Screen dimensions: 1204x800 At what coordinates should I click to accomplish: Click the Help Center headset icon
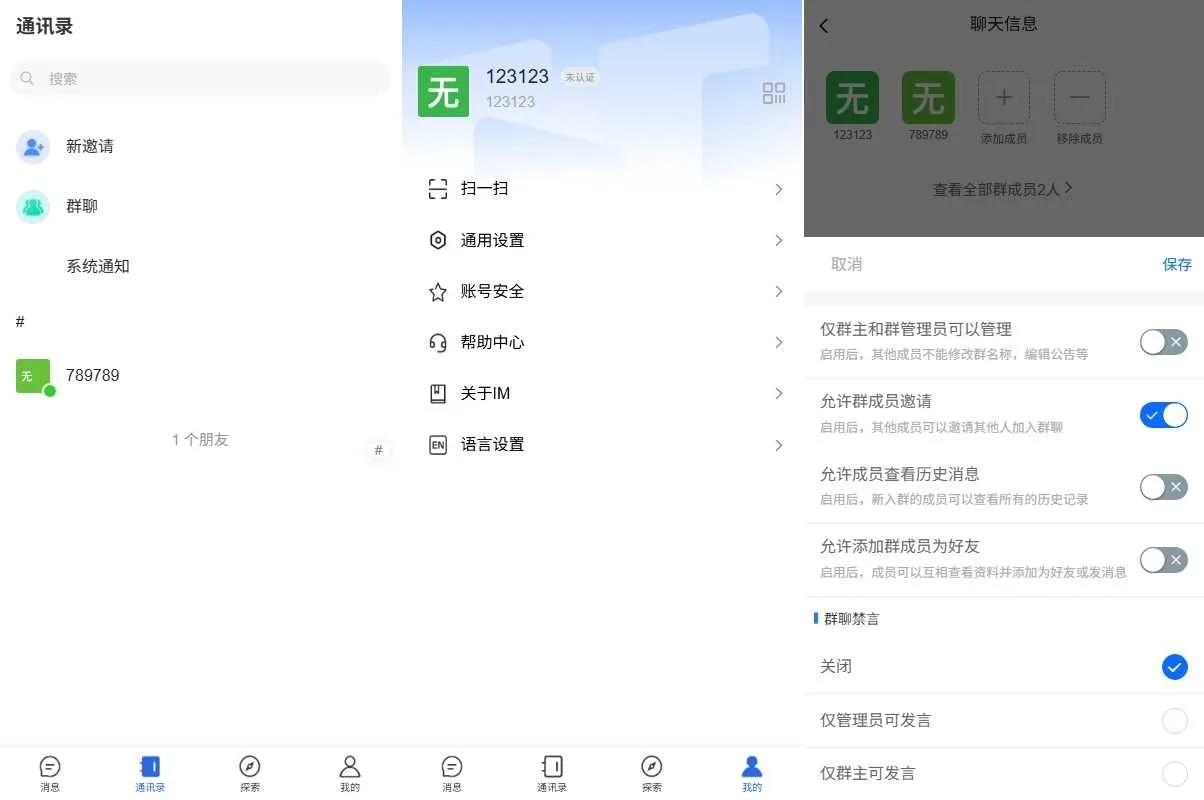tap(437, 343)
